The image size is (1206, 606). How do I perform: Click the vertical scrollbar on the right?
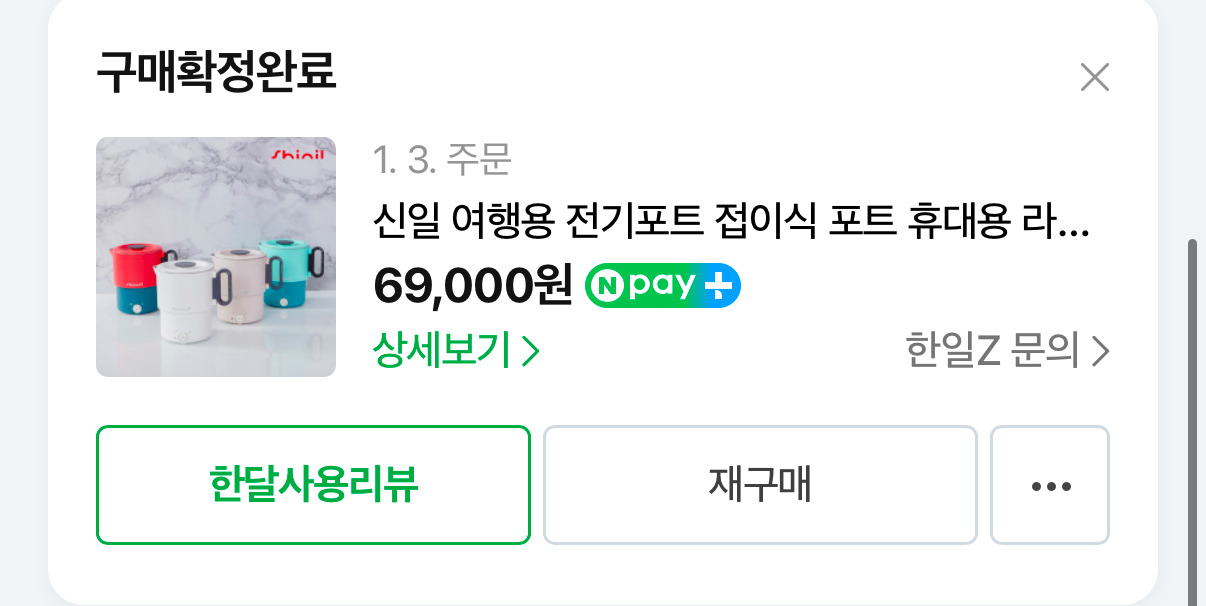[1195, 420]
